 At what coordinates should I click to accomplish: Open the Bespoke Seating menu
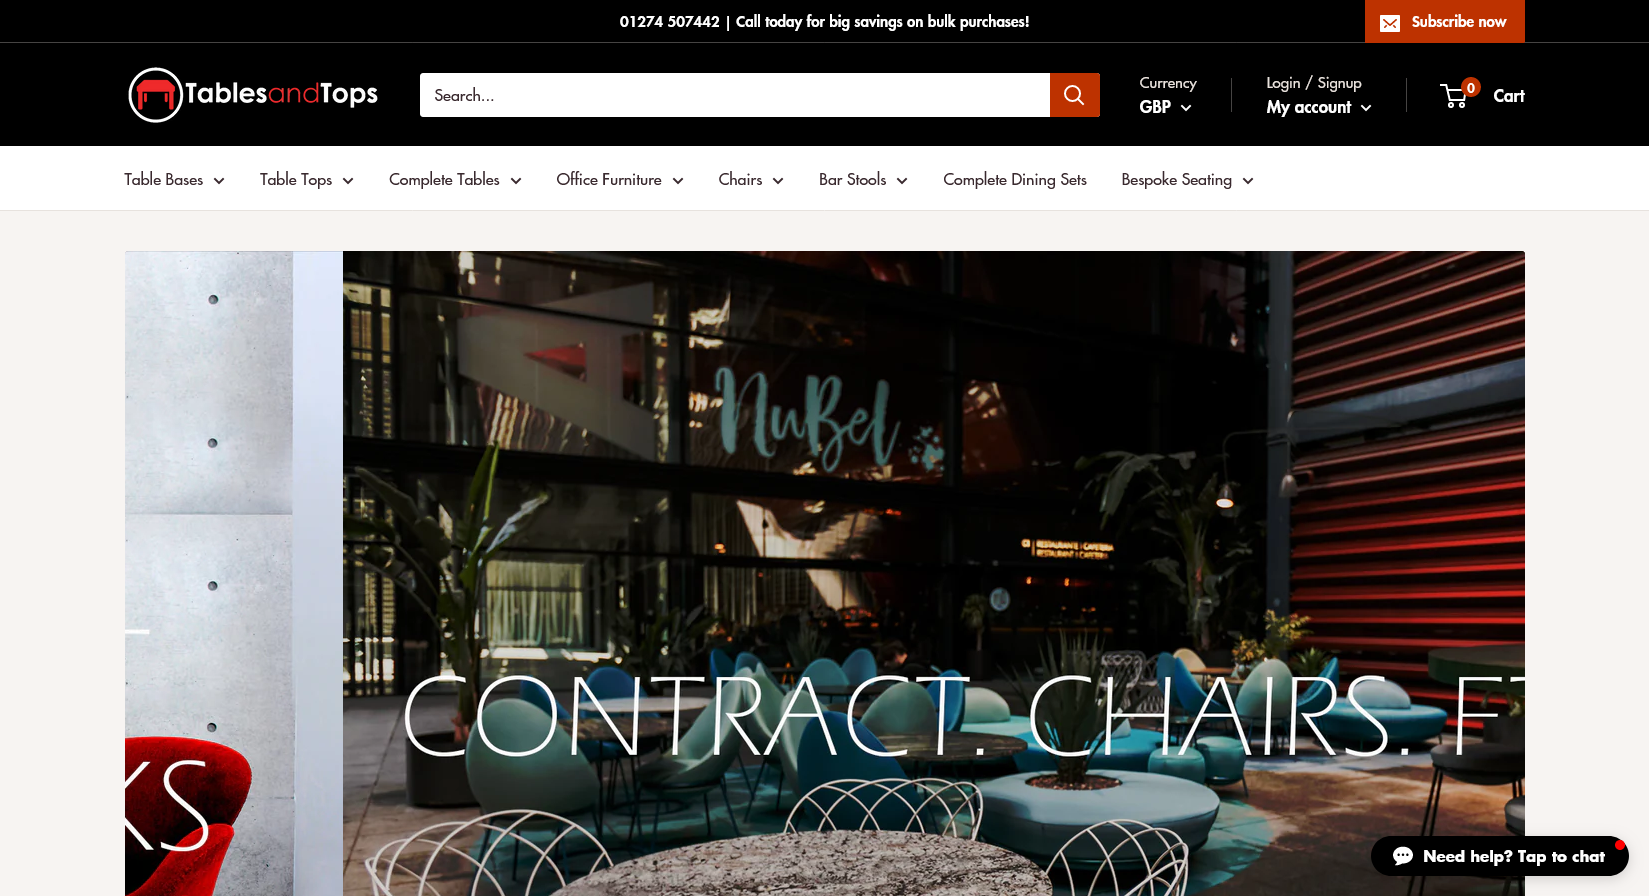tap(1187, 179)
